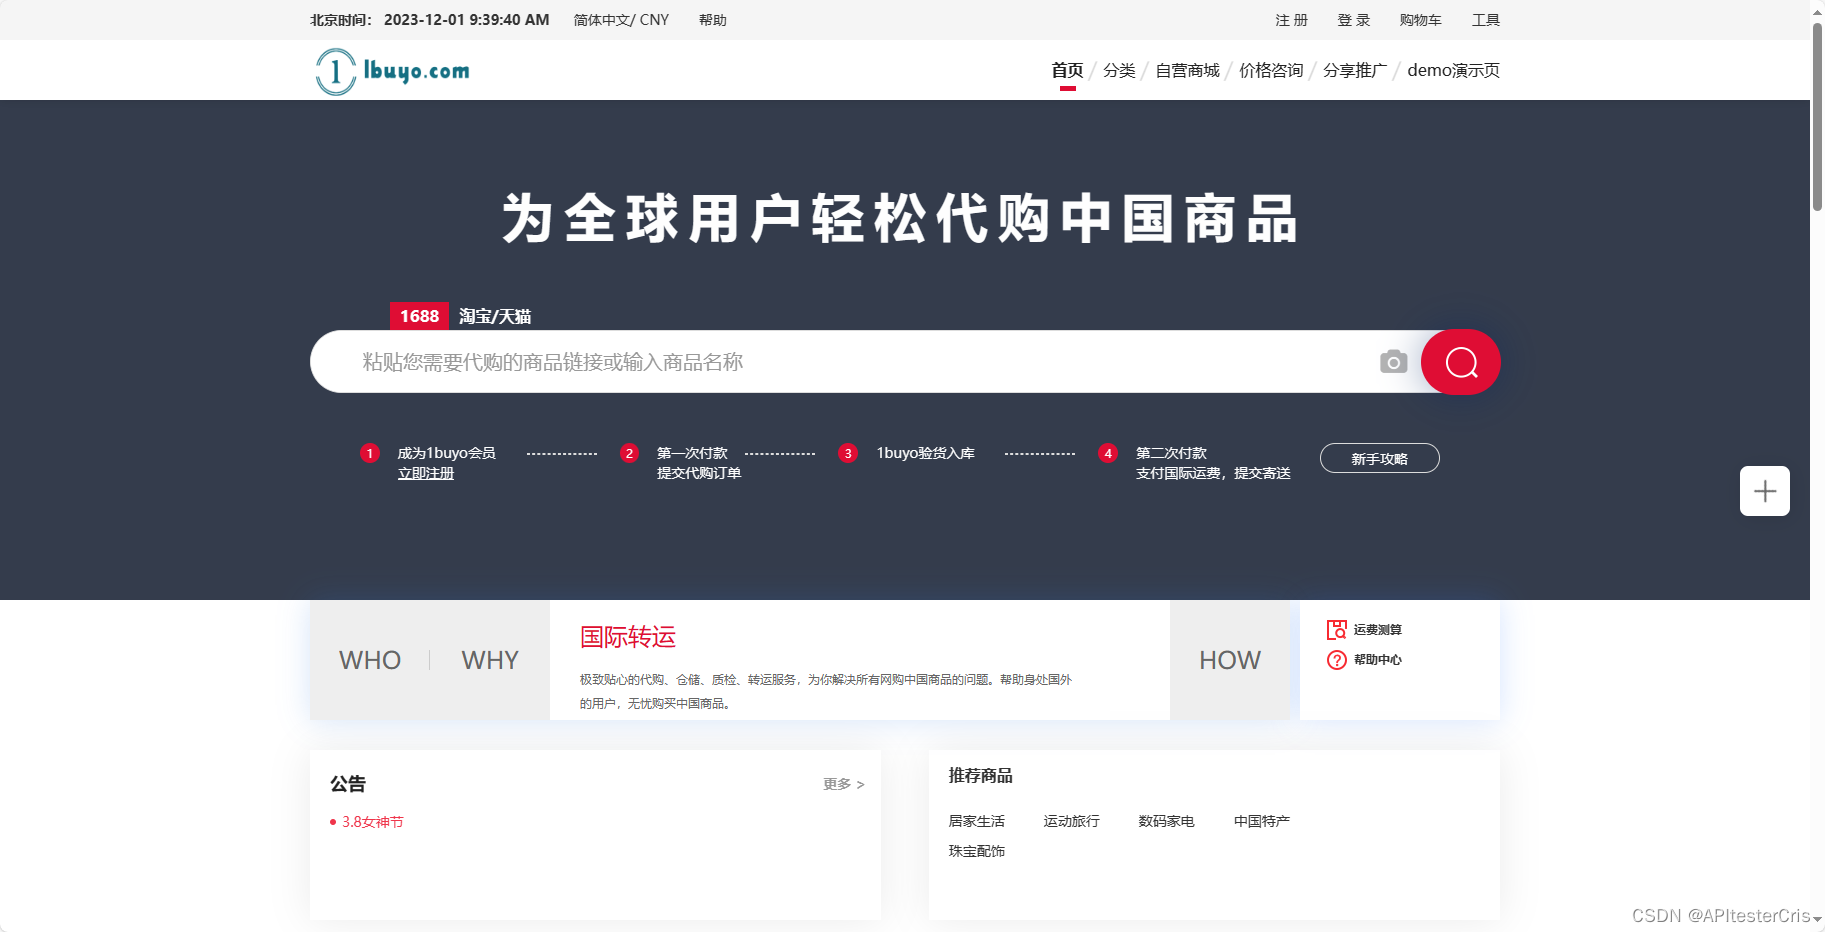Image resolution: width=1825 pixels, height=932 pixels.
Task: Open the 购物车 shopping cart link
Action: pos(1420,20)
